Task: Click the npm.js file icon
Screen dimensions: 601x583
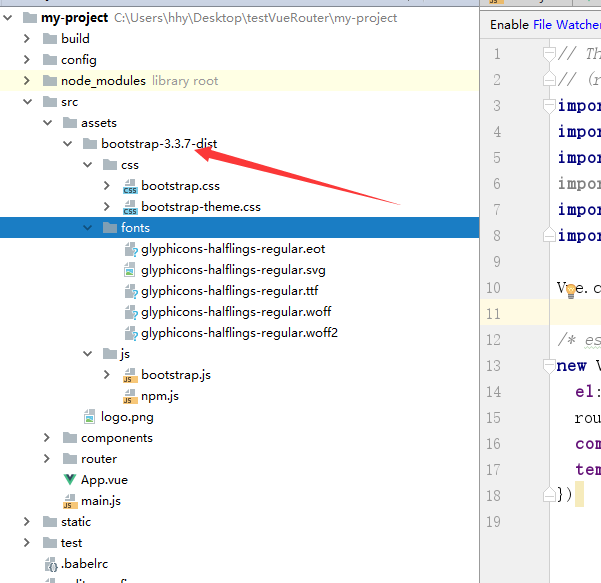Action: tap(130, 396)
